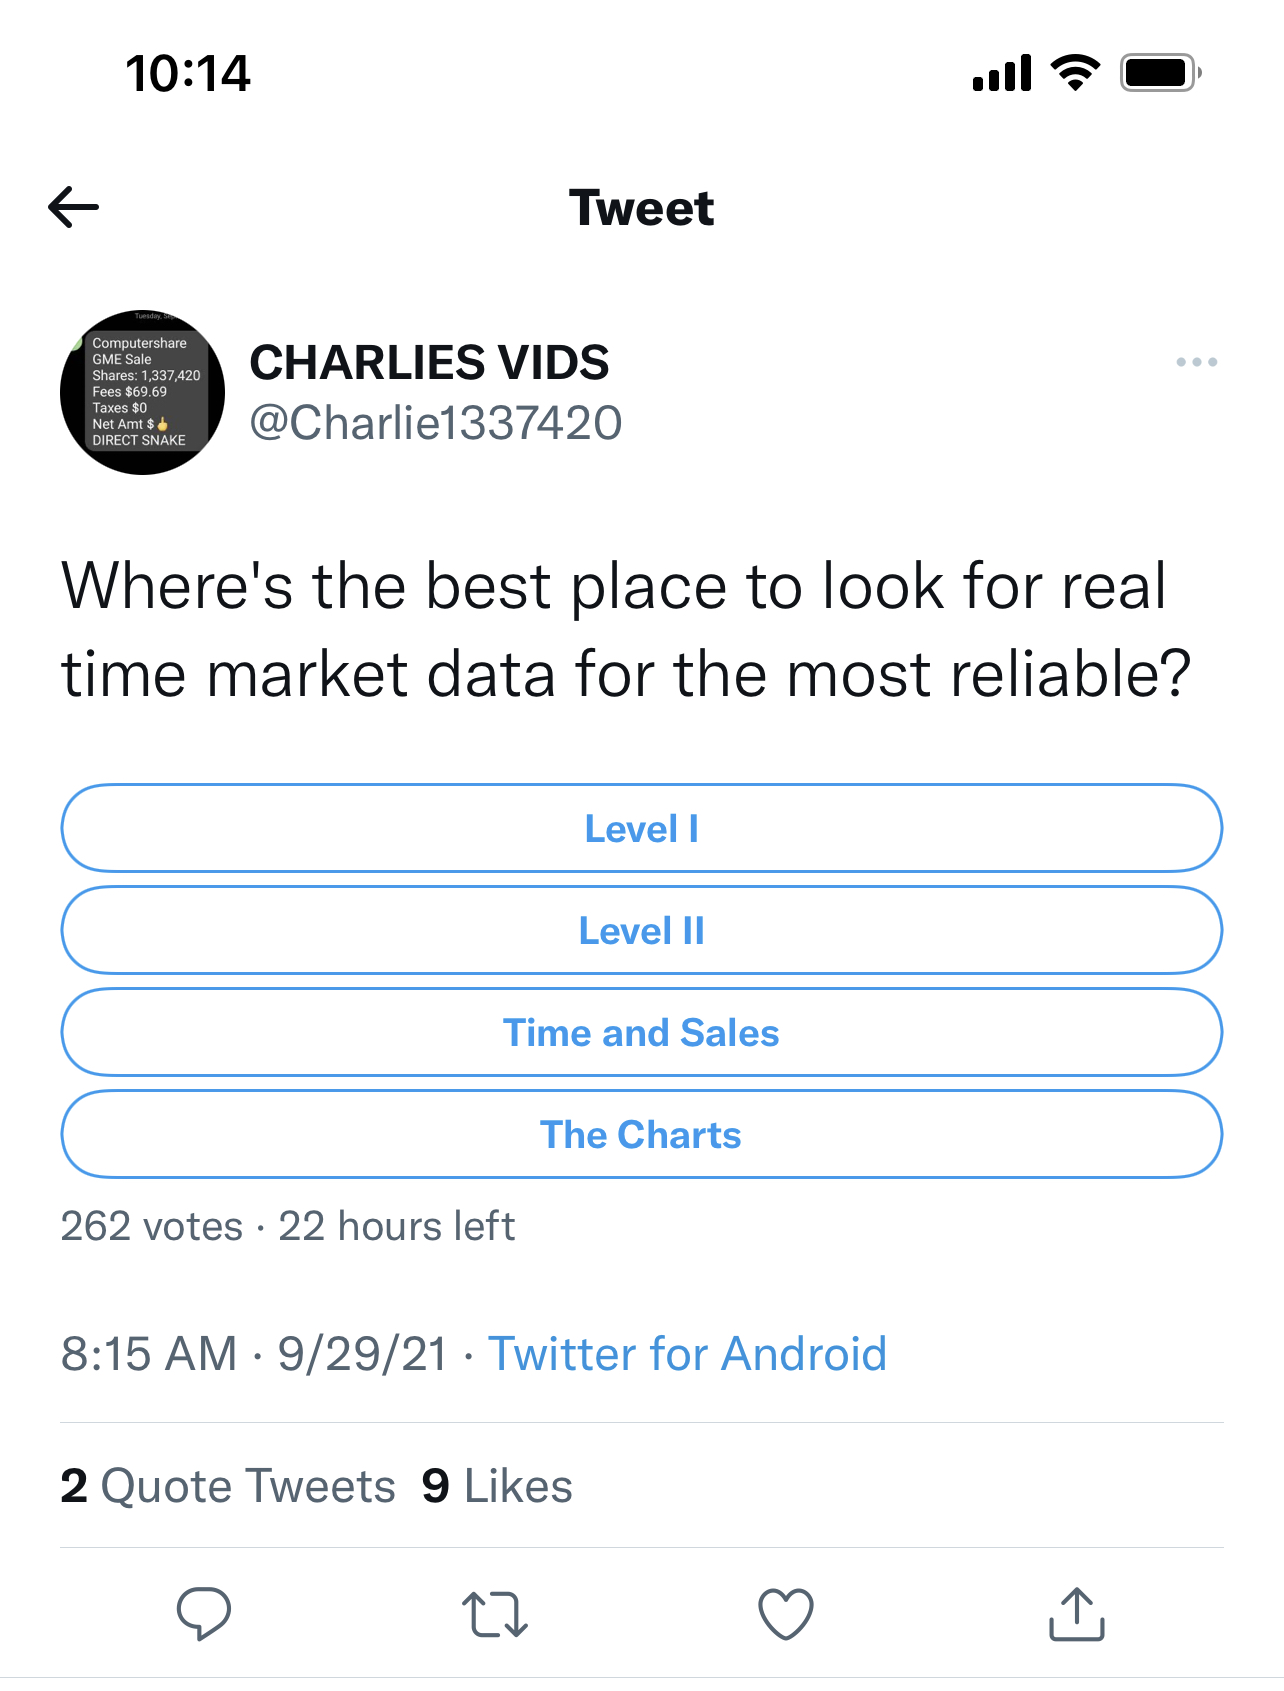
Task: Open the Twitter for Android link
Action: pos(687,1354)
